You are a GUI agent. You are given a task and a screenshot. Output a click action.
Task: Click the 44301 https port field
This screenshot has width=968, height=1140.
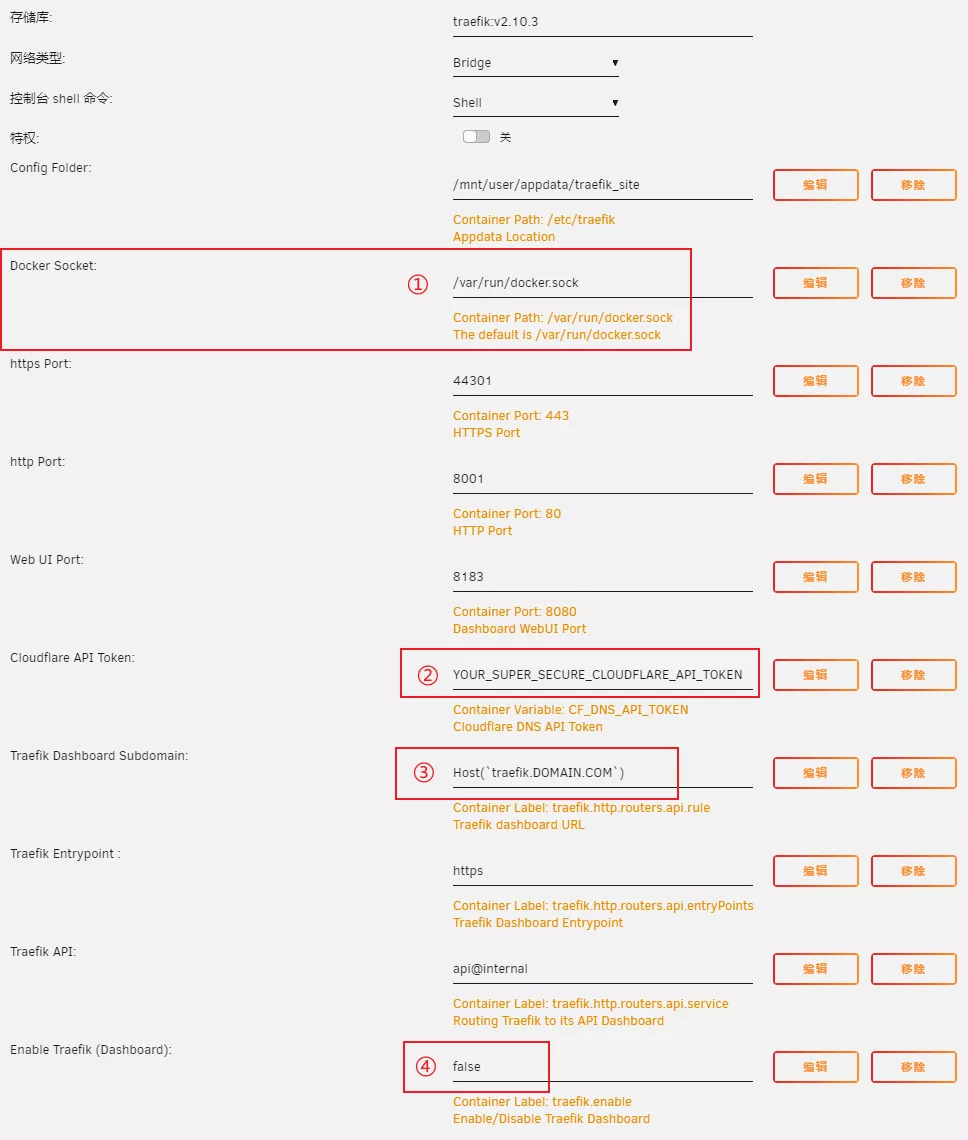pos(602,381)
